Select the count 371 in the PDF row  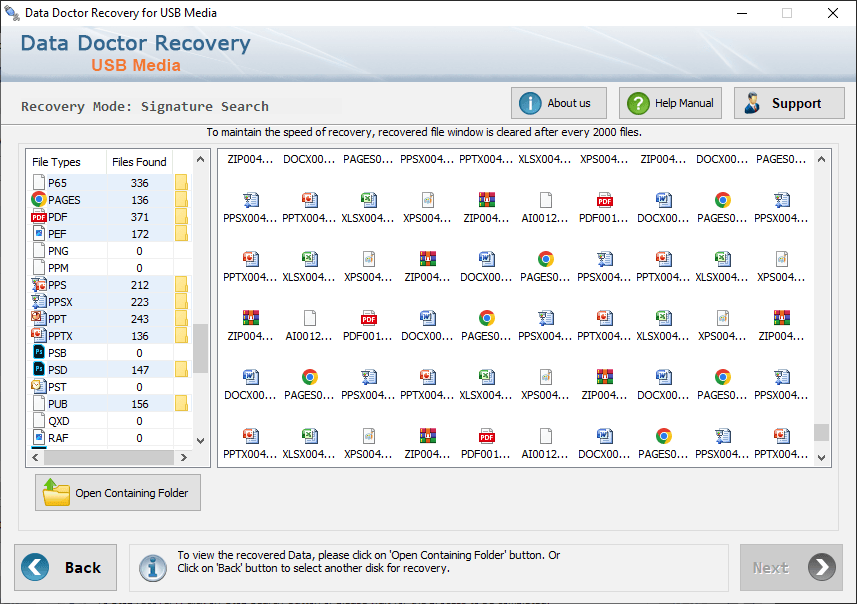coord(140,217)
